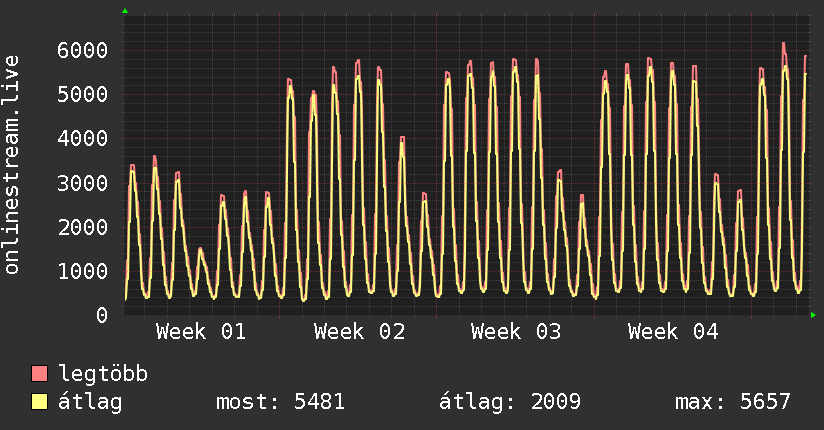The image size is (824, 430).
Task: Click the Week 04 axis label
Action: pos(674,332)
